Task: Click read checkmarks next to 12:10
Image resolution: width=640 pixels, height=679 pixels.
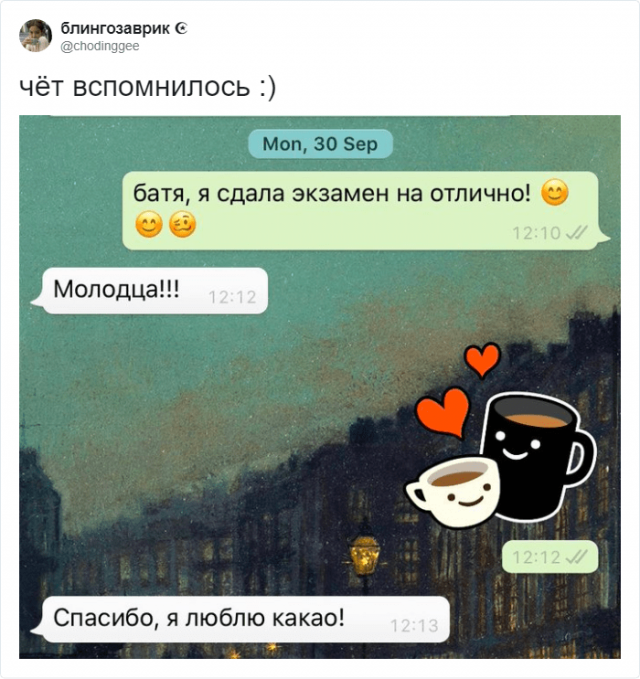Action: [577, 233]
